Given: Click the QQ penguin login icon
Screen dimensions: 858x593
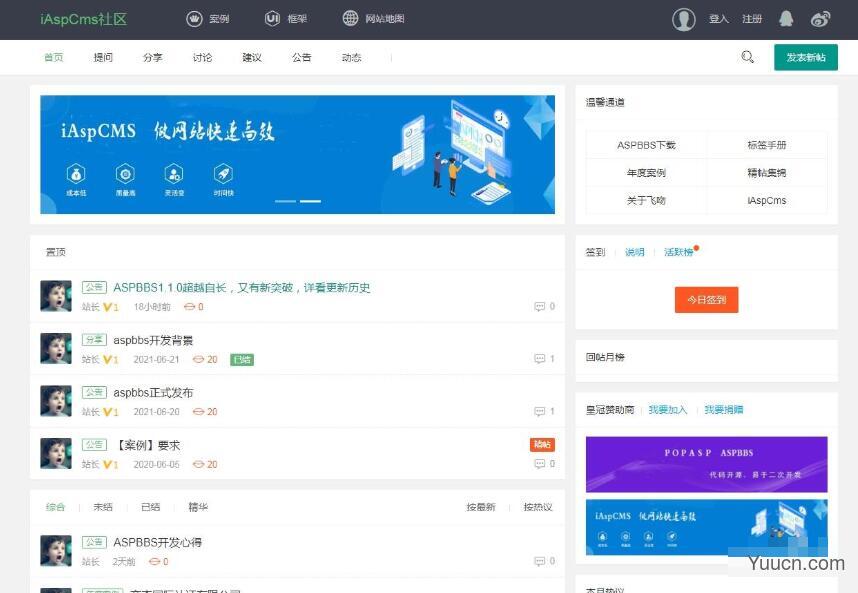Looking at the screenshot, I should [786, 19].
